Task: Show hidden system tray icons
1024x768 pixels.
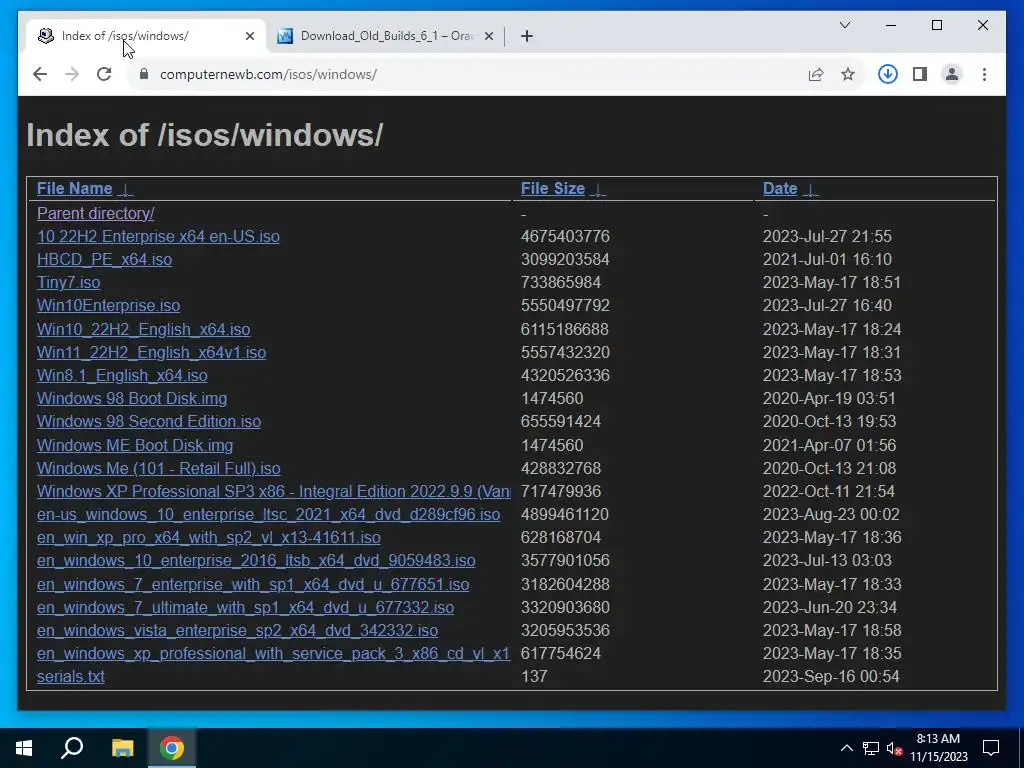Action: 846,748
